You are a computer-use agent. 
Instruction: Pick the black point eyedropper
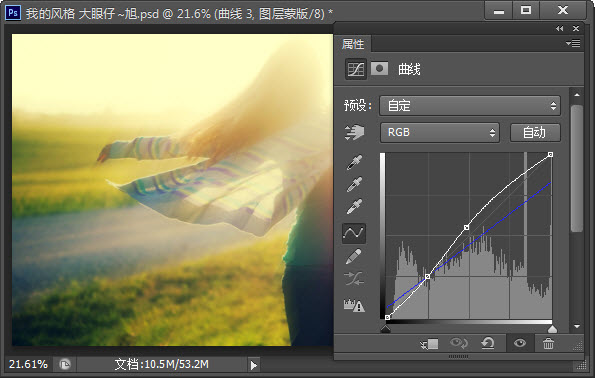point(354,162)
